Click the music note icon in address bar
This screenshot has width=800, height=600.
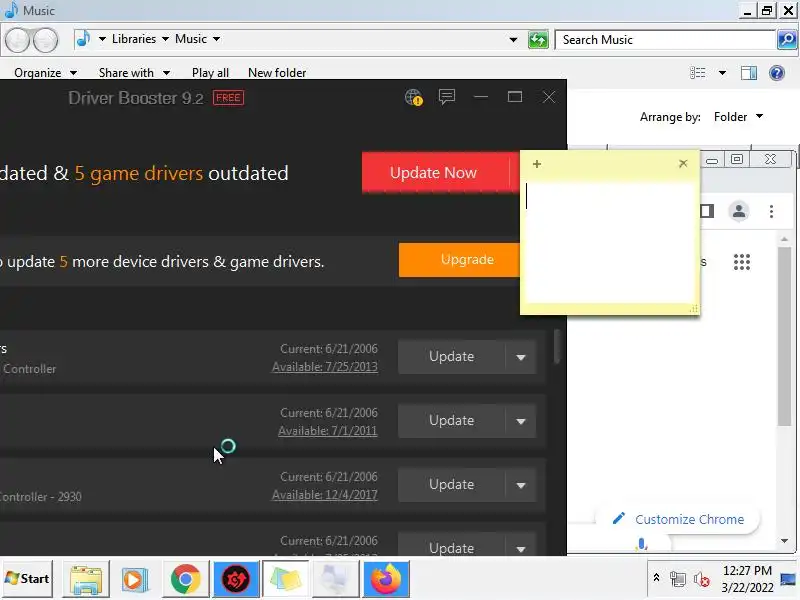click(x=83, y=39)
